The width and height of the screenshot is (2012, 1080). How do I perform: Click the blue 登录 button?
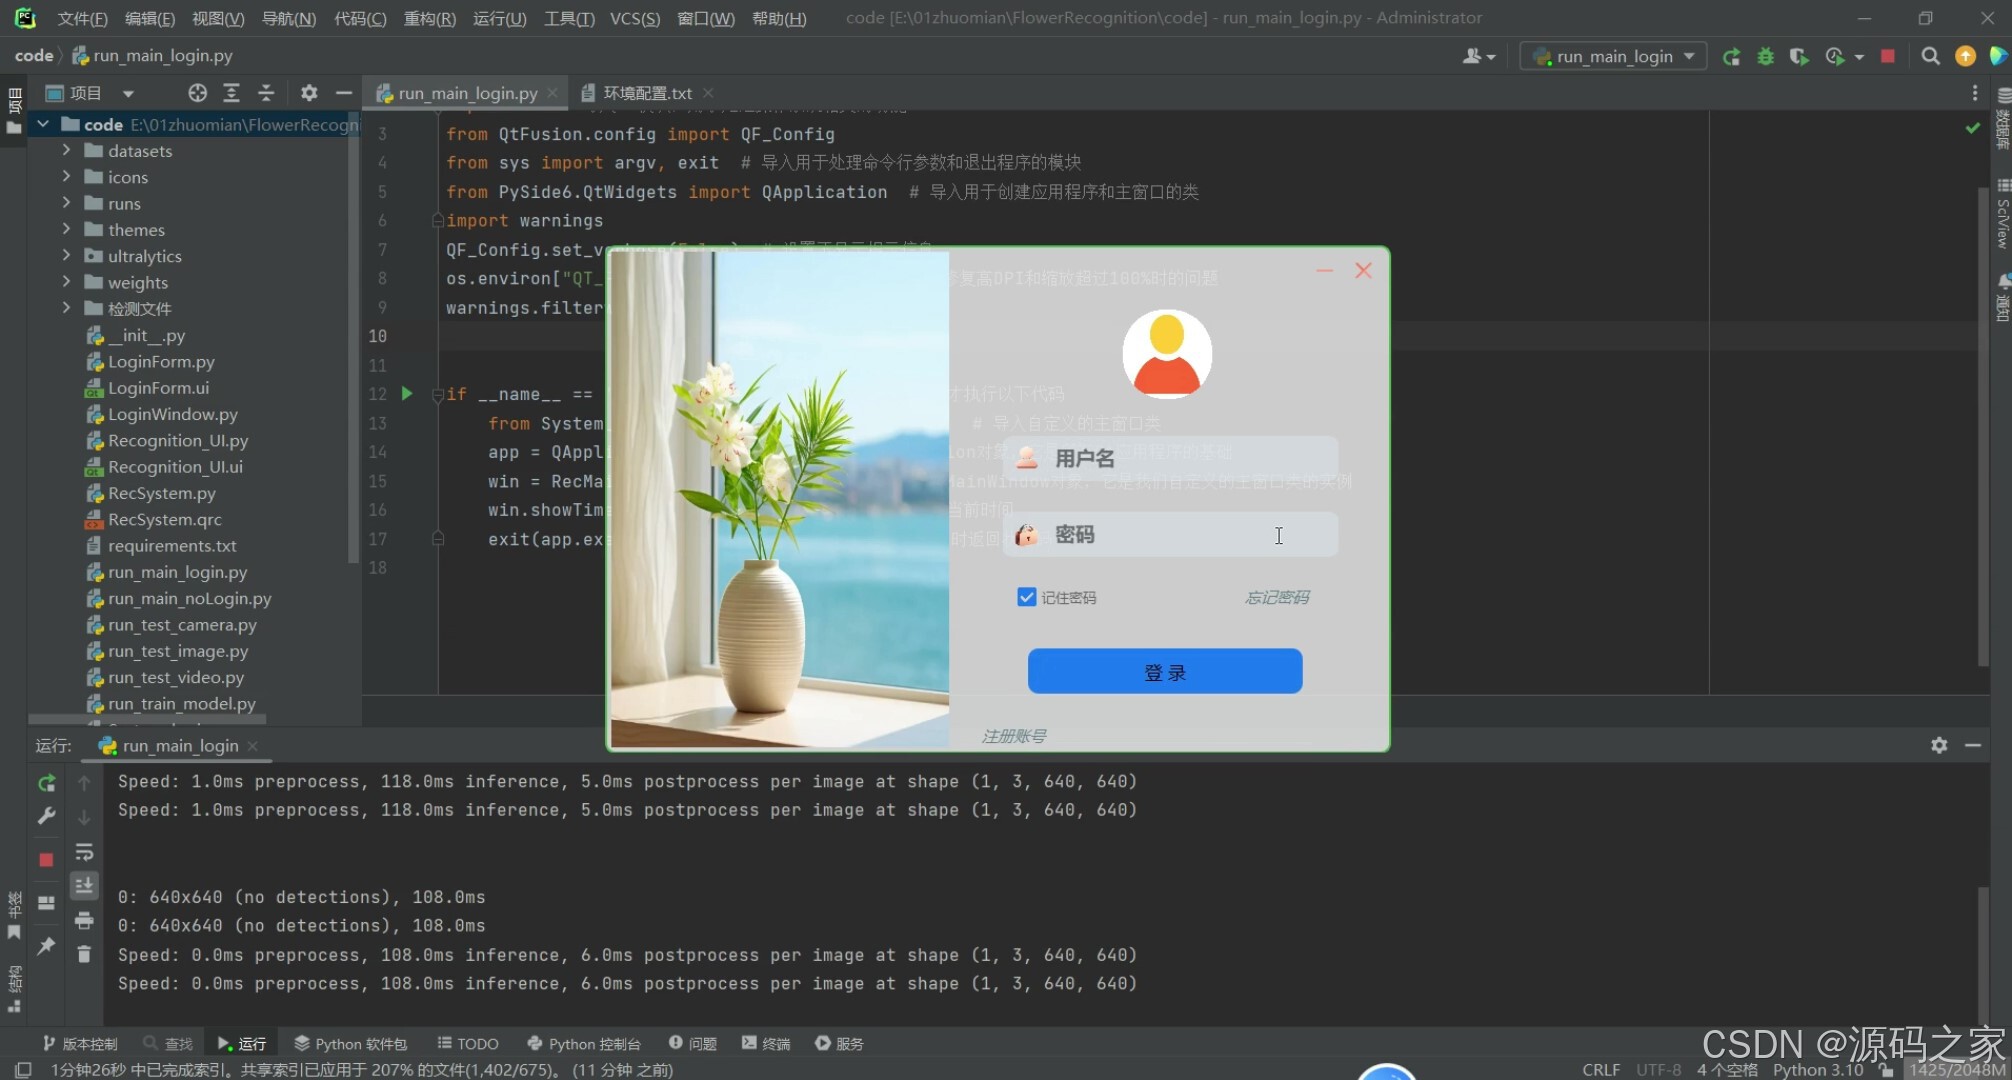(1164, 671)
